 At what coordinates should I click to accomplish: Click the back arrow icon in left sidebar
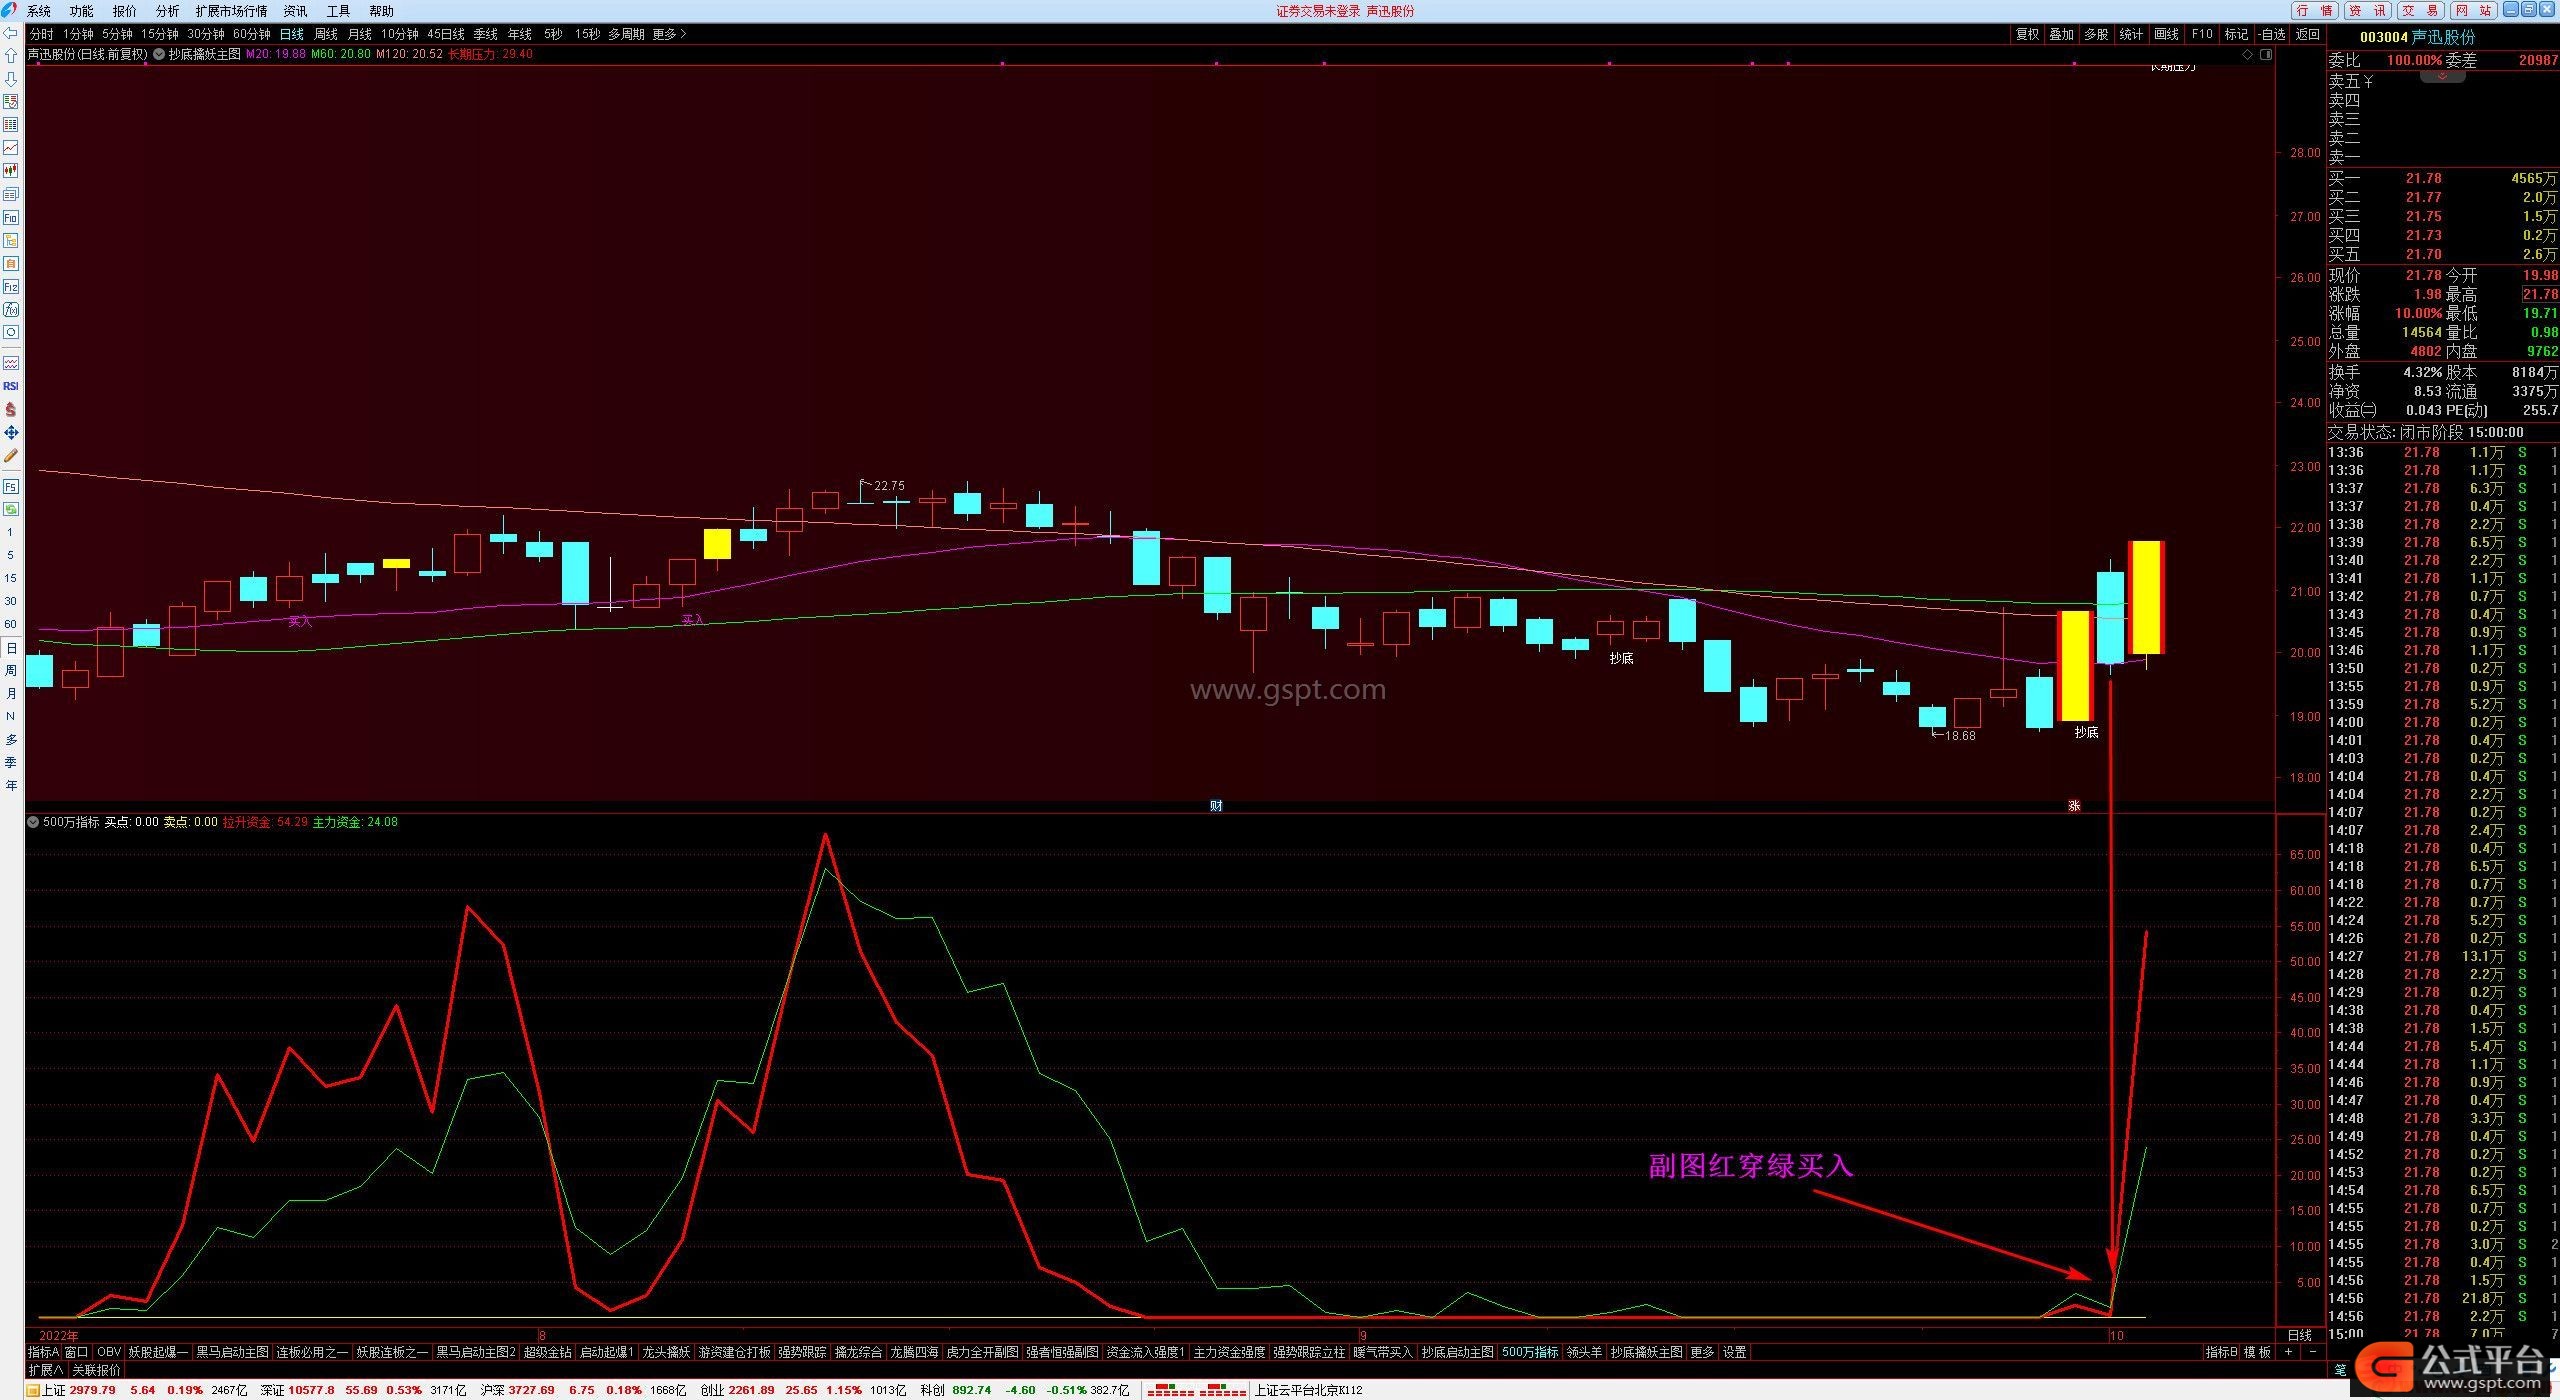pyautogui.click(x=11, y=33)
